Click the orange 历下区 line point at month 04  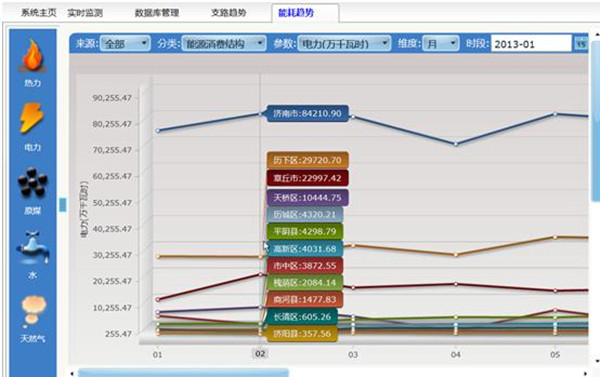pos(456,255)
